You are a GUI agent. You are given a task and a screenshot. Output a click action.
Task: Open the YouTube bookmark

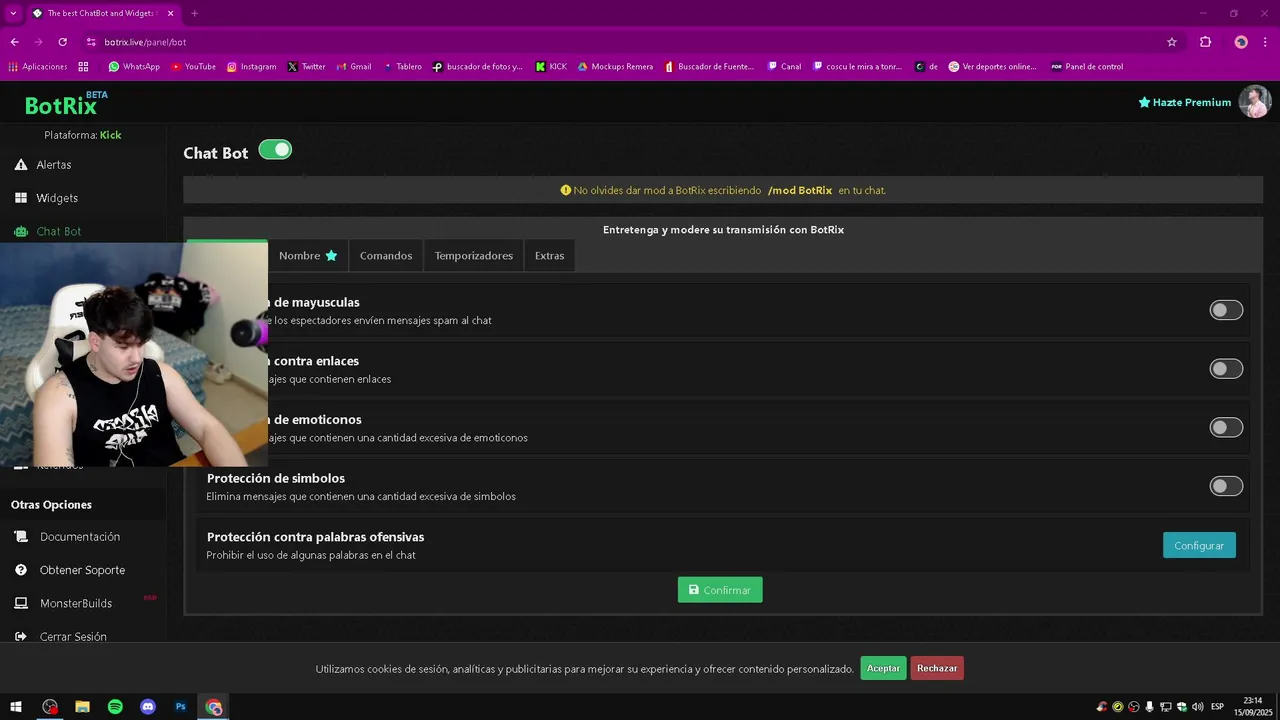pos(193,67)
